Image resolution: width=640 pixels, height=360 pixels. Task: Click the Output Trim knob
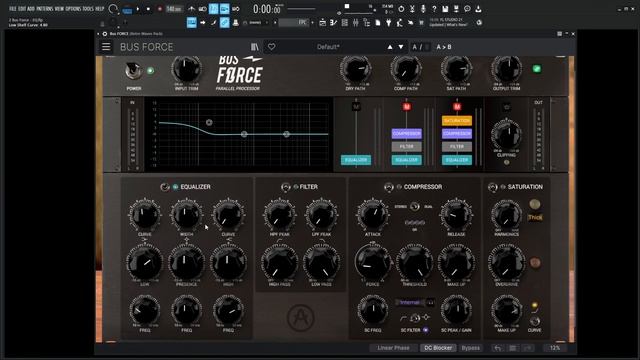(507, 69)
